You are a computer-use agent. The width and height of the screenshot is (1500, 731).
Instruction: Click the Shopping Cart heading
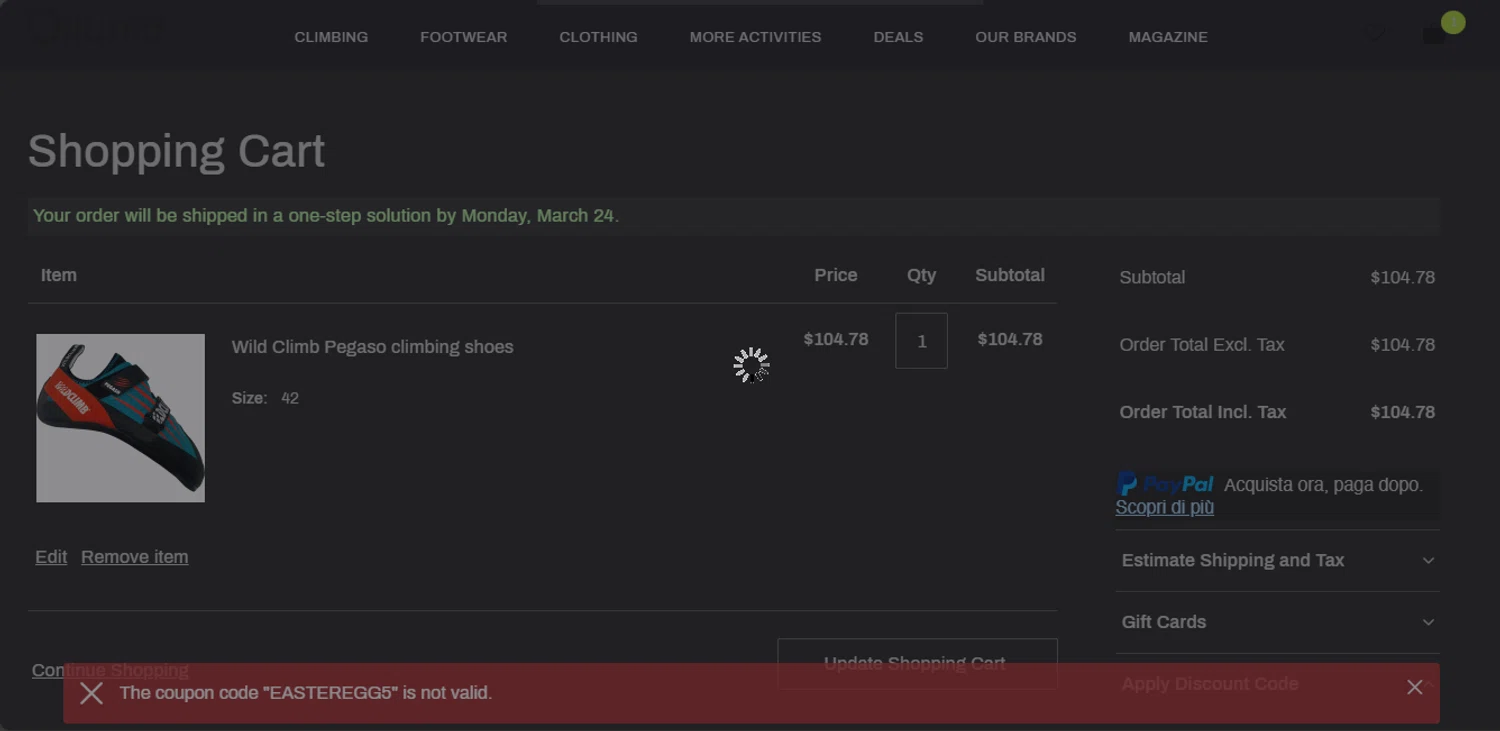[176, 151]
